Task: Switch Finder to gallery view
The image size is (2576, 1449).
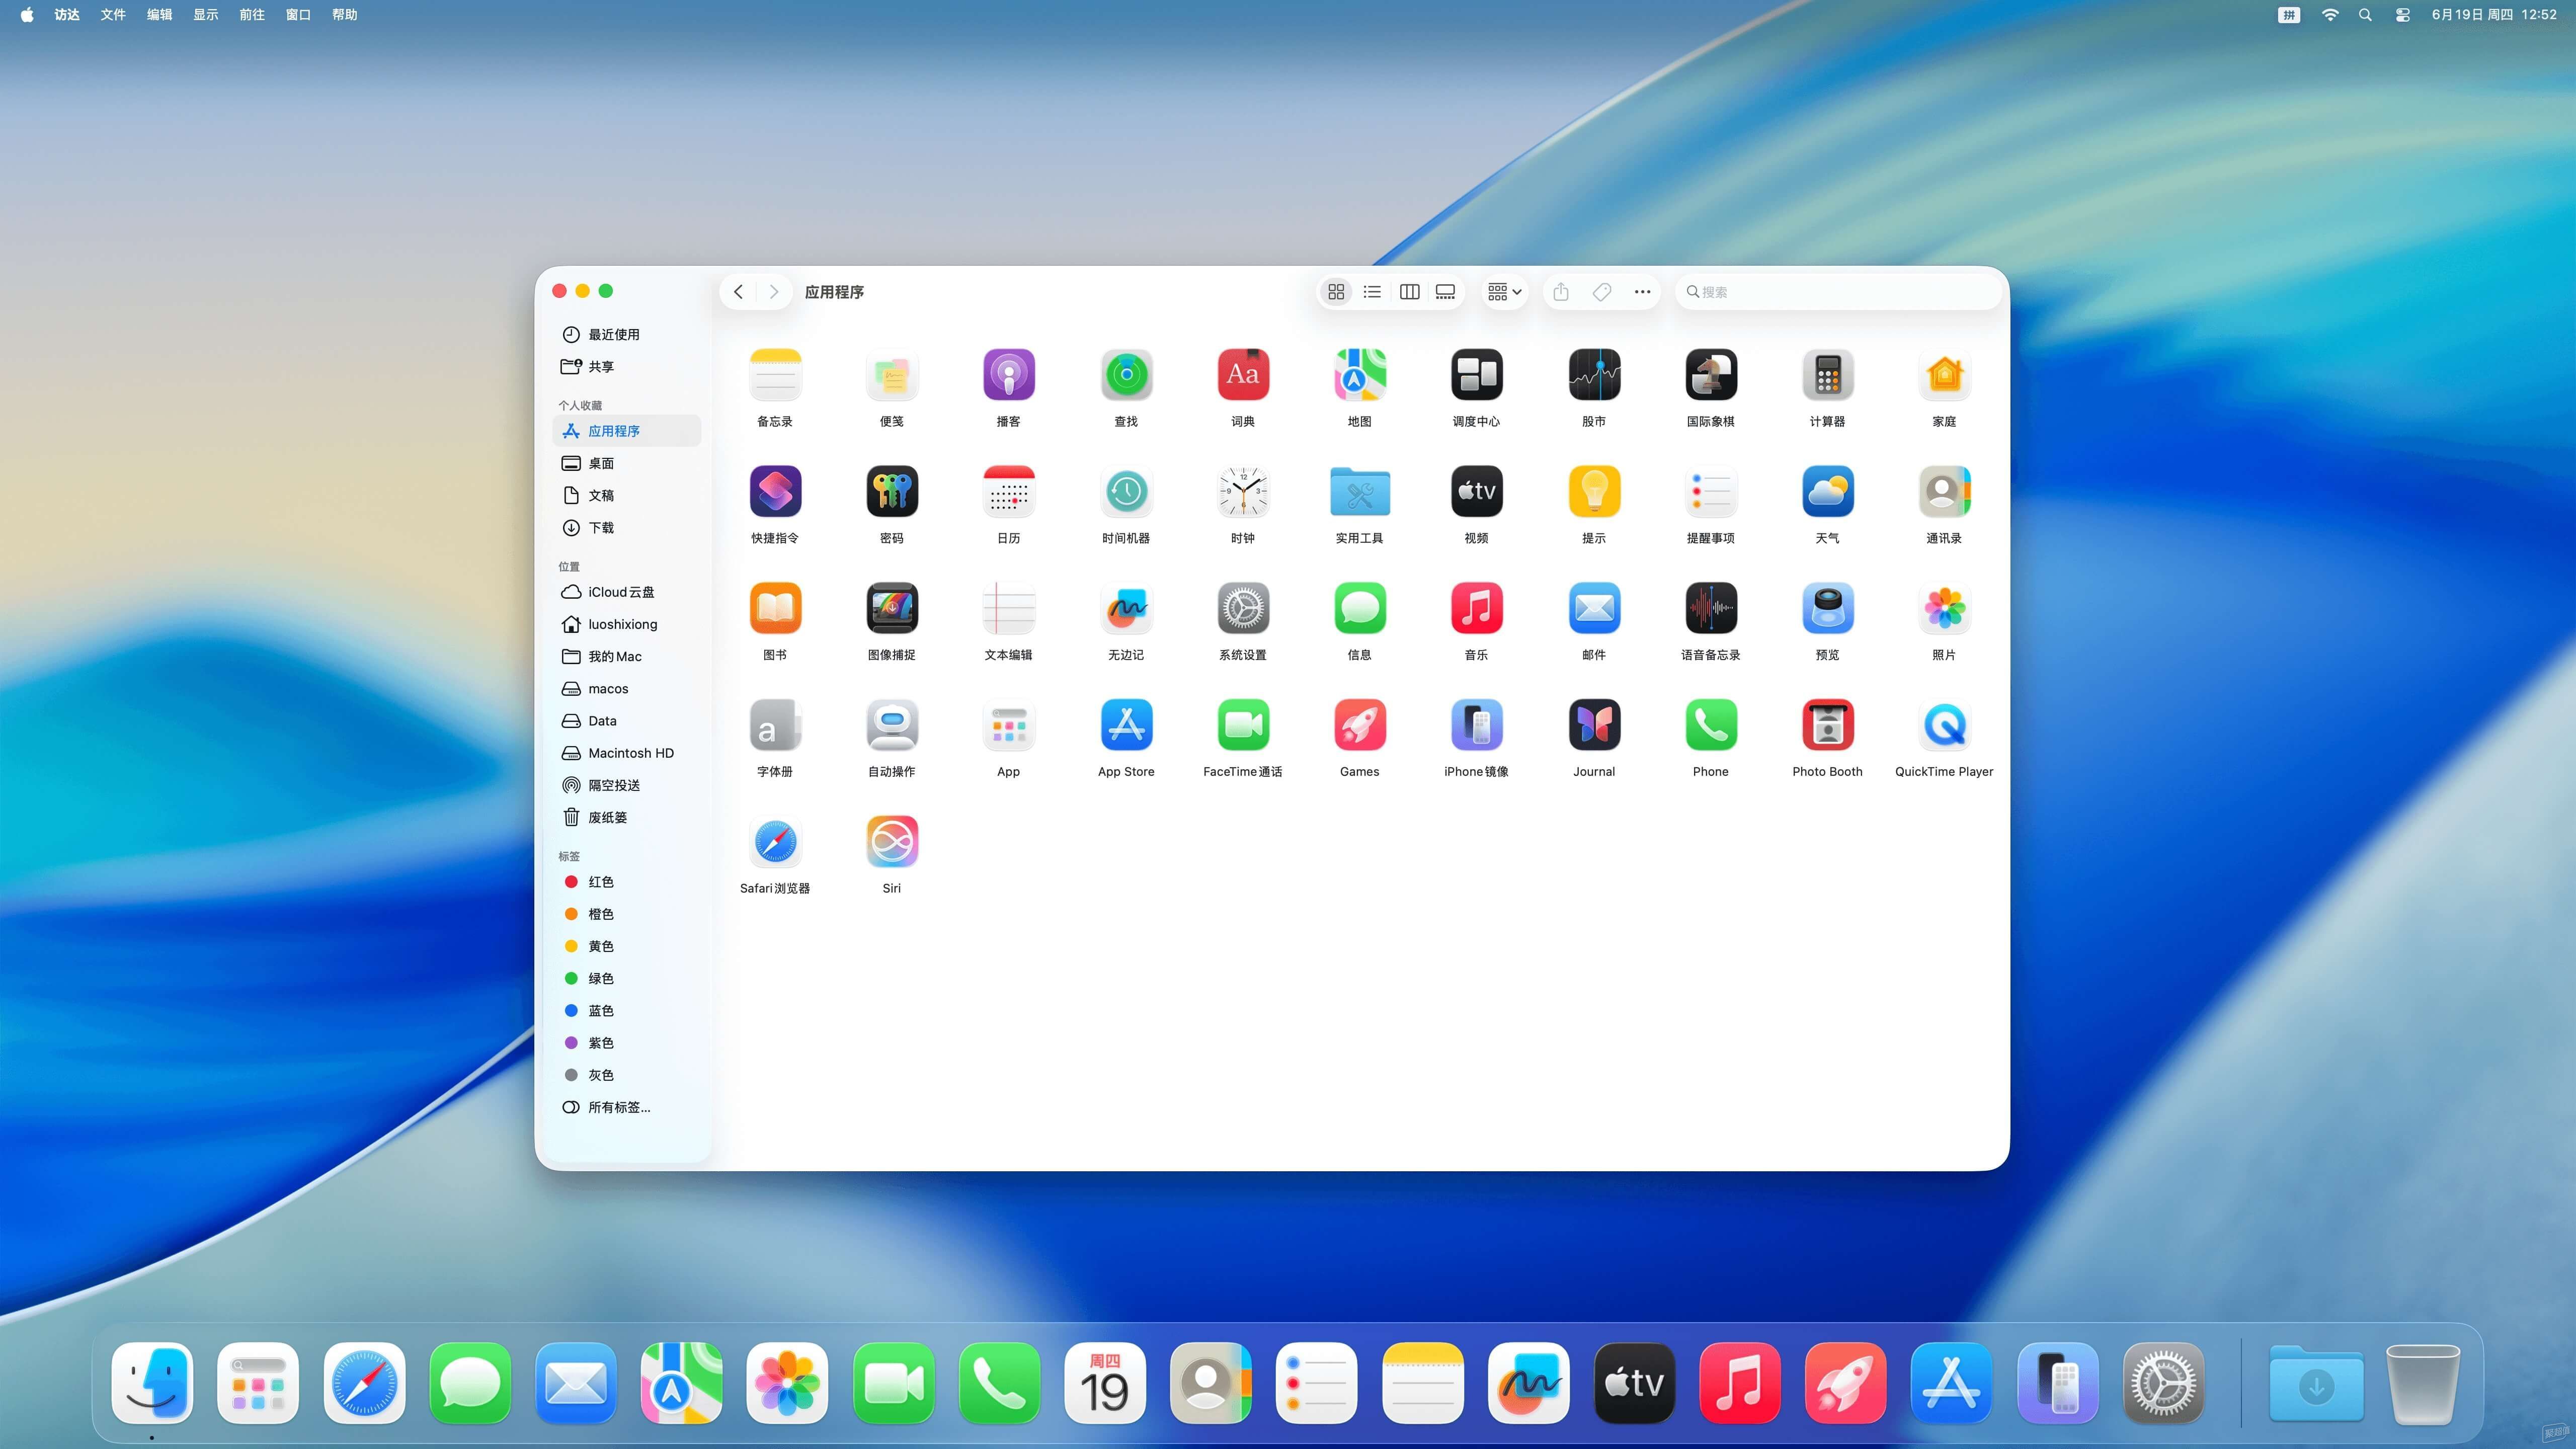Action: (x=1445, y=292)
